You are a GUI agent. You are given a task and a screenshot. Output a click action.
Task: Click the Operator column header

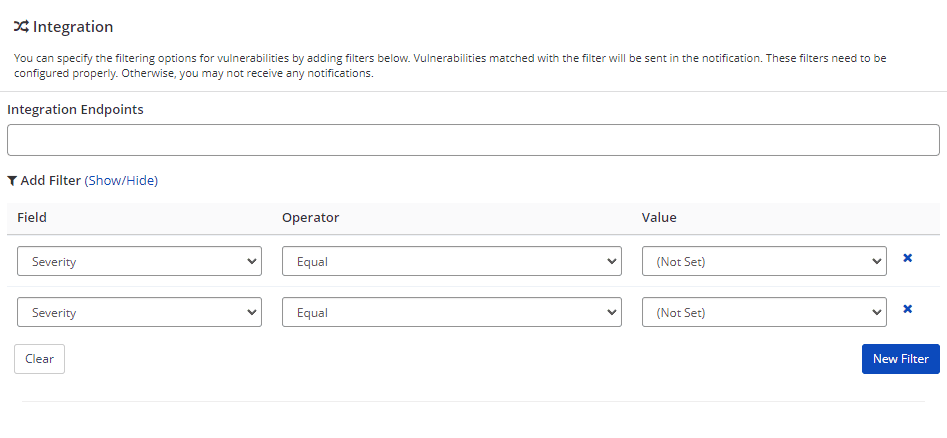[x=310, y=217]
